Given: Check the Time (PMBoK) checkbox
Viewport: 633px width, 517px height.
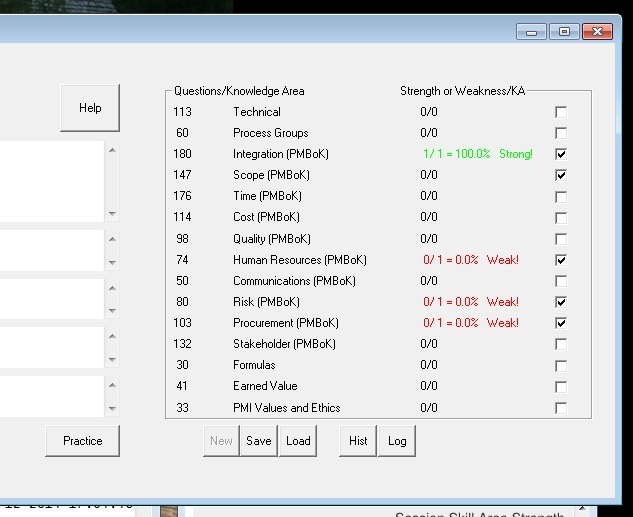Looking at the screenshot, I should (561, 197).
